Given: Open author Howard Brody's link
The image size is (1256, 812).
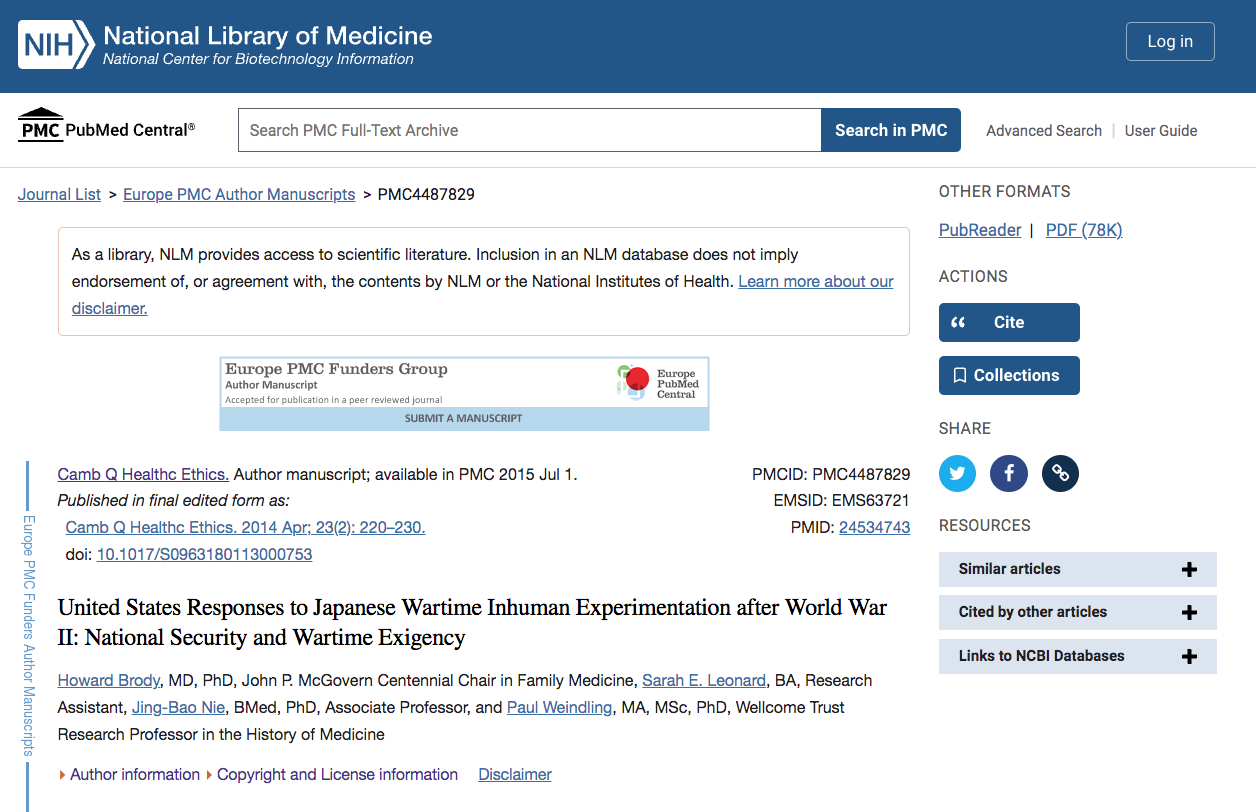Looking at the screenshot, I should [109, 680].
